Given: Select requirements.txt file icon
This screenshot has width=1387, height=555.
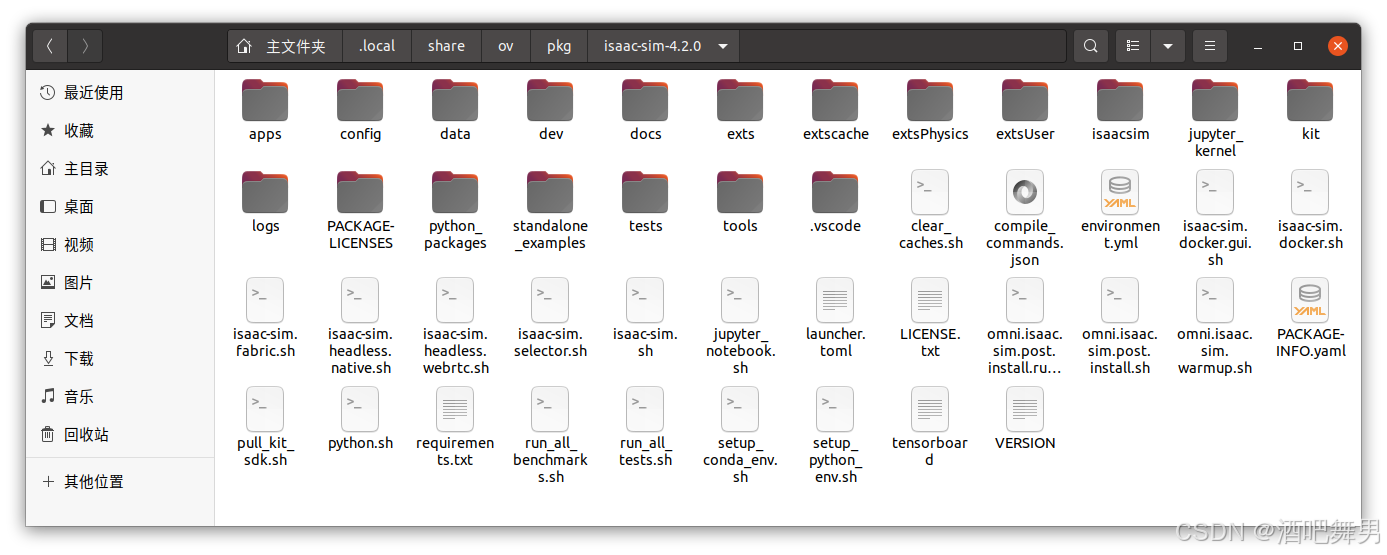Looking at the screenshot, I should pos(455,409).
